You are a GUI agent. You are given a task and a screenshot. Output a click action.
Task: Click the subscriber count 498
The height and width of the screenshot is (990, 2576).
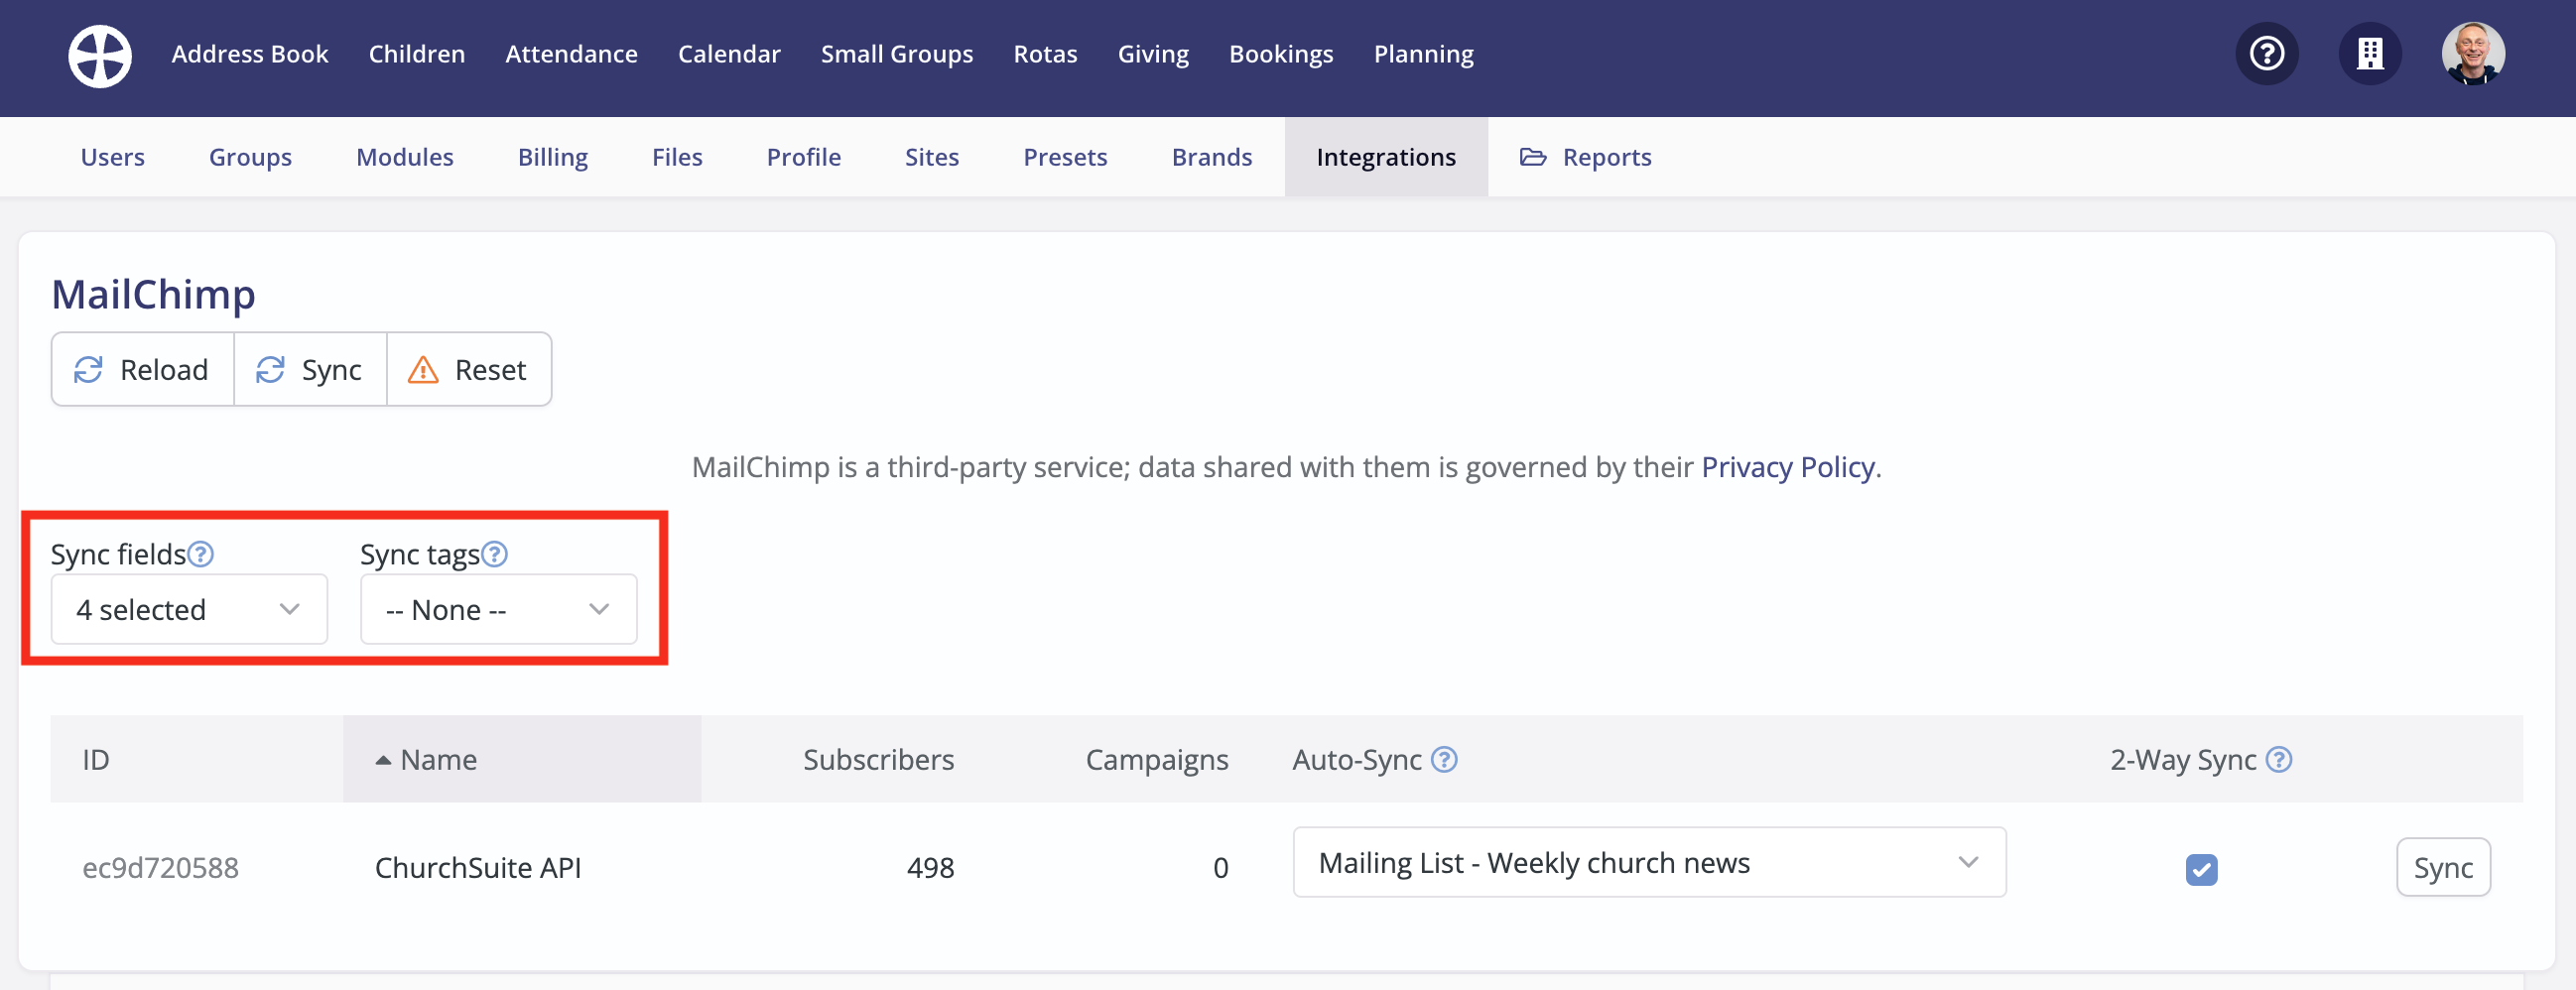pos(930,868)
